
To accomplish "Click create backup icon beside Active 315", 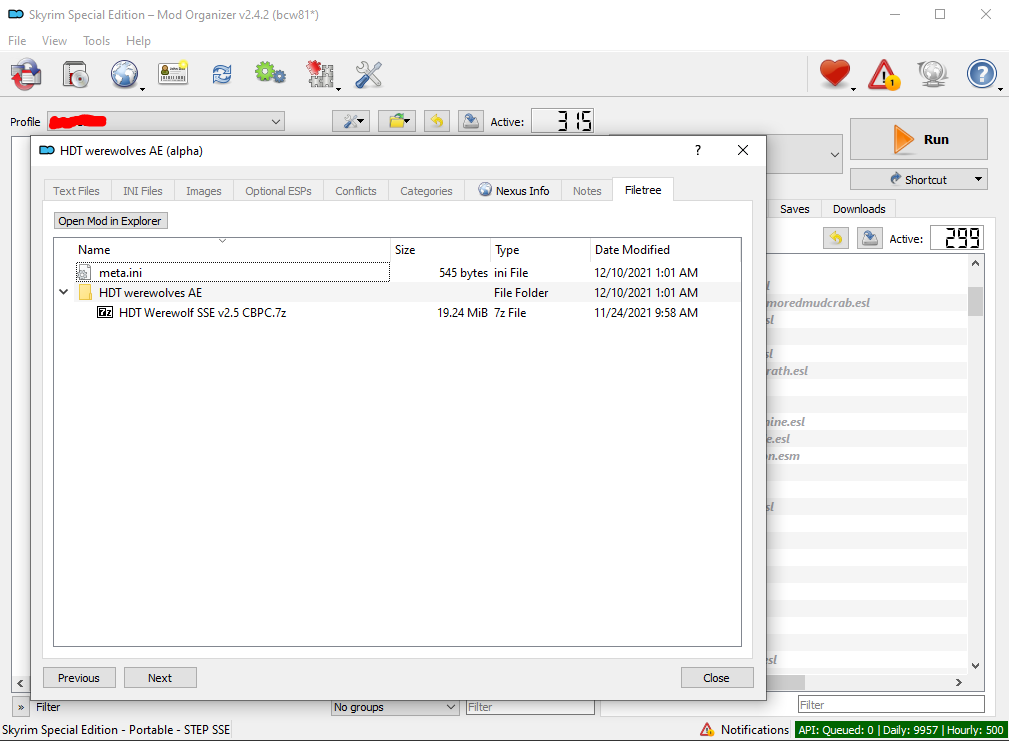I will [471, 121].
